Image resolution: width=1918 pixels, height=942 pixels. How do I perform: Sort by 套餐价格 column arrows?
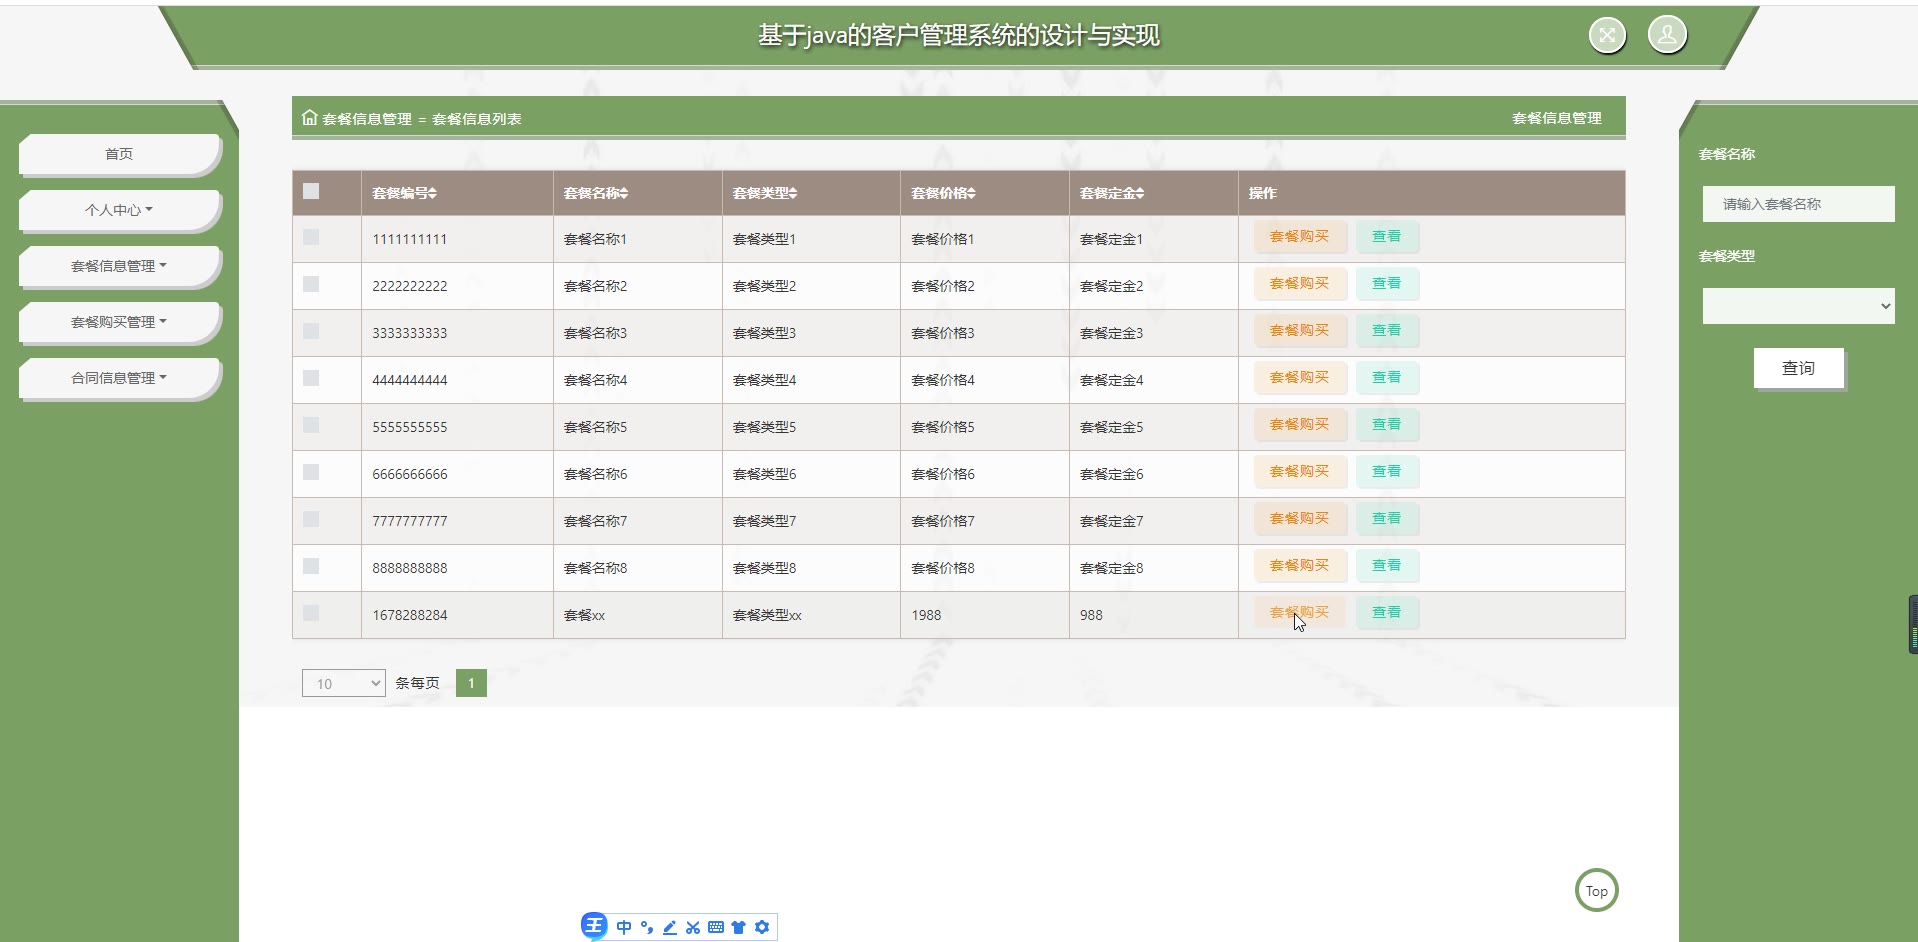(x=971, y=193)
